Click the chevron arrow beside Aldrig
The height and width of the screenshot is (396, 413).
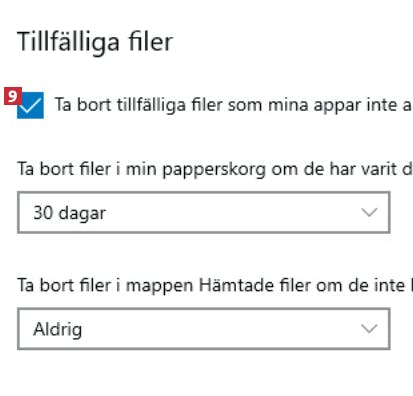point(369,329)
